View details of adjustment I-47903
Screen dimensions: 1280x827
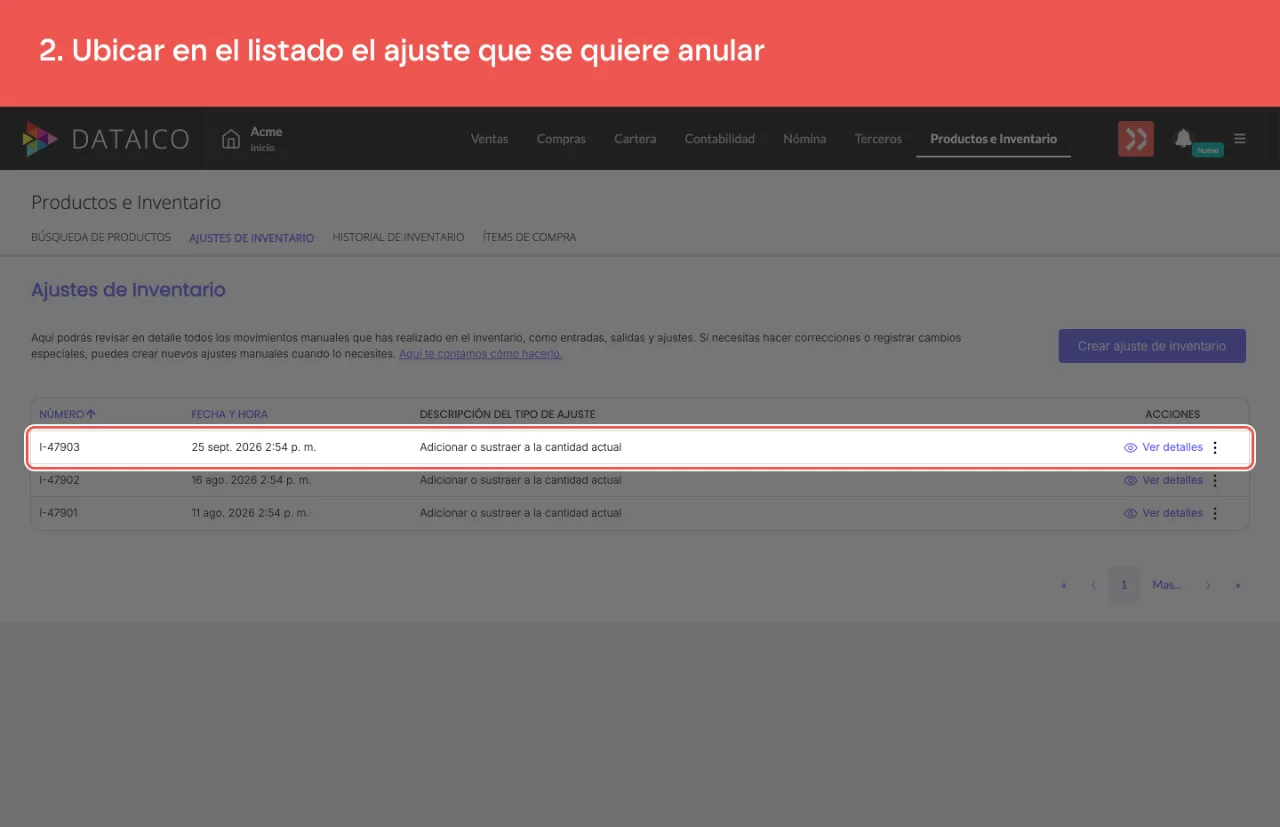point(1163,448)
